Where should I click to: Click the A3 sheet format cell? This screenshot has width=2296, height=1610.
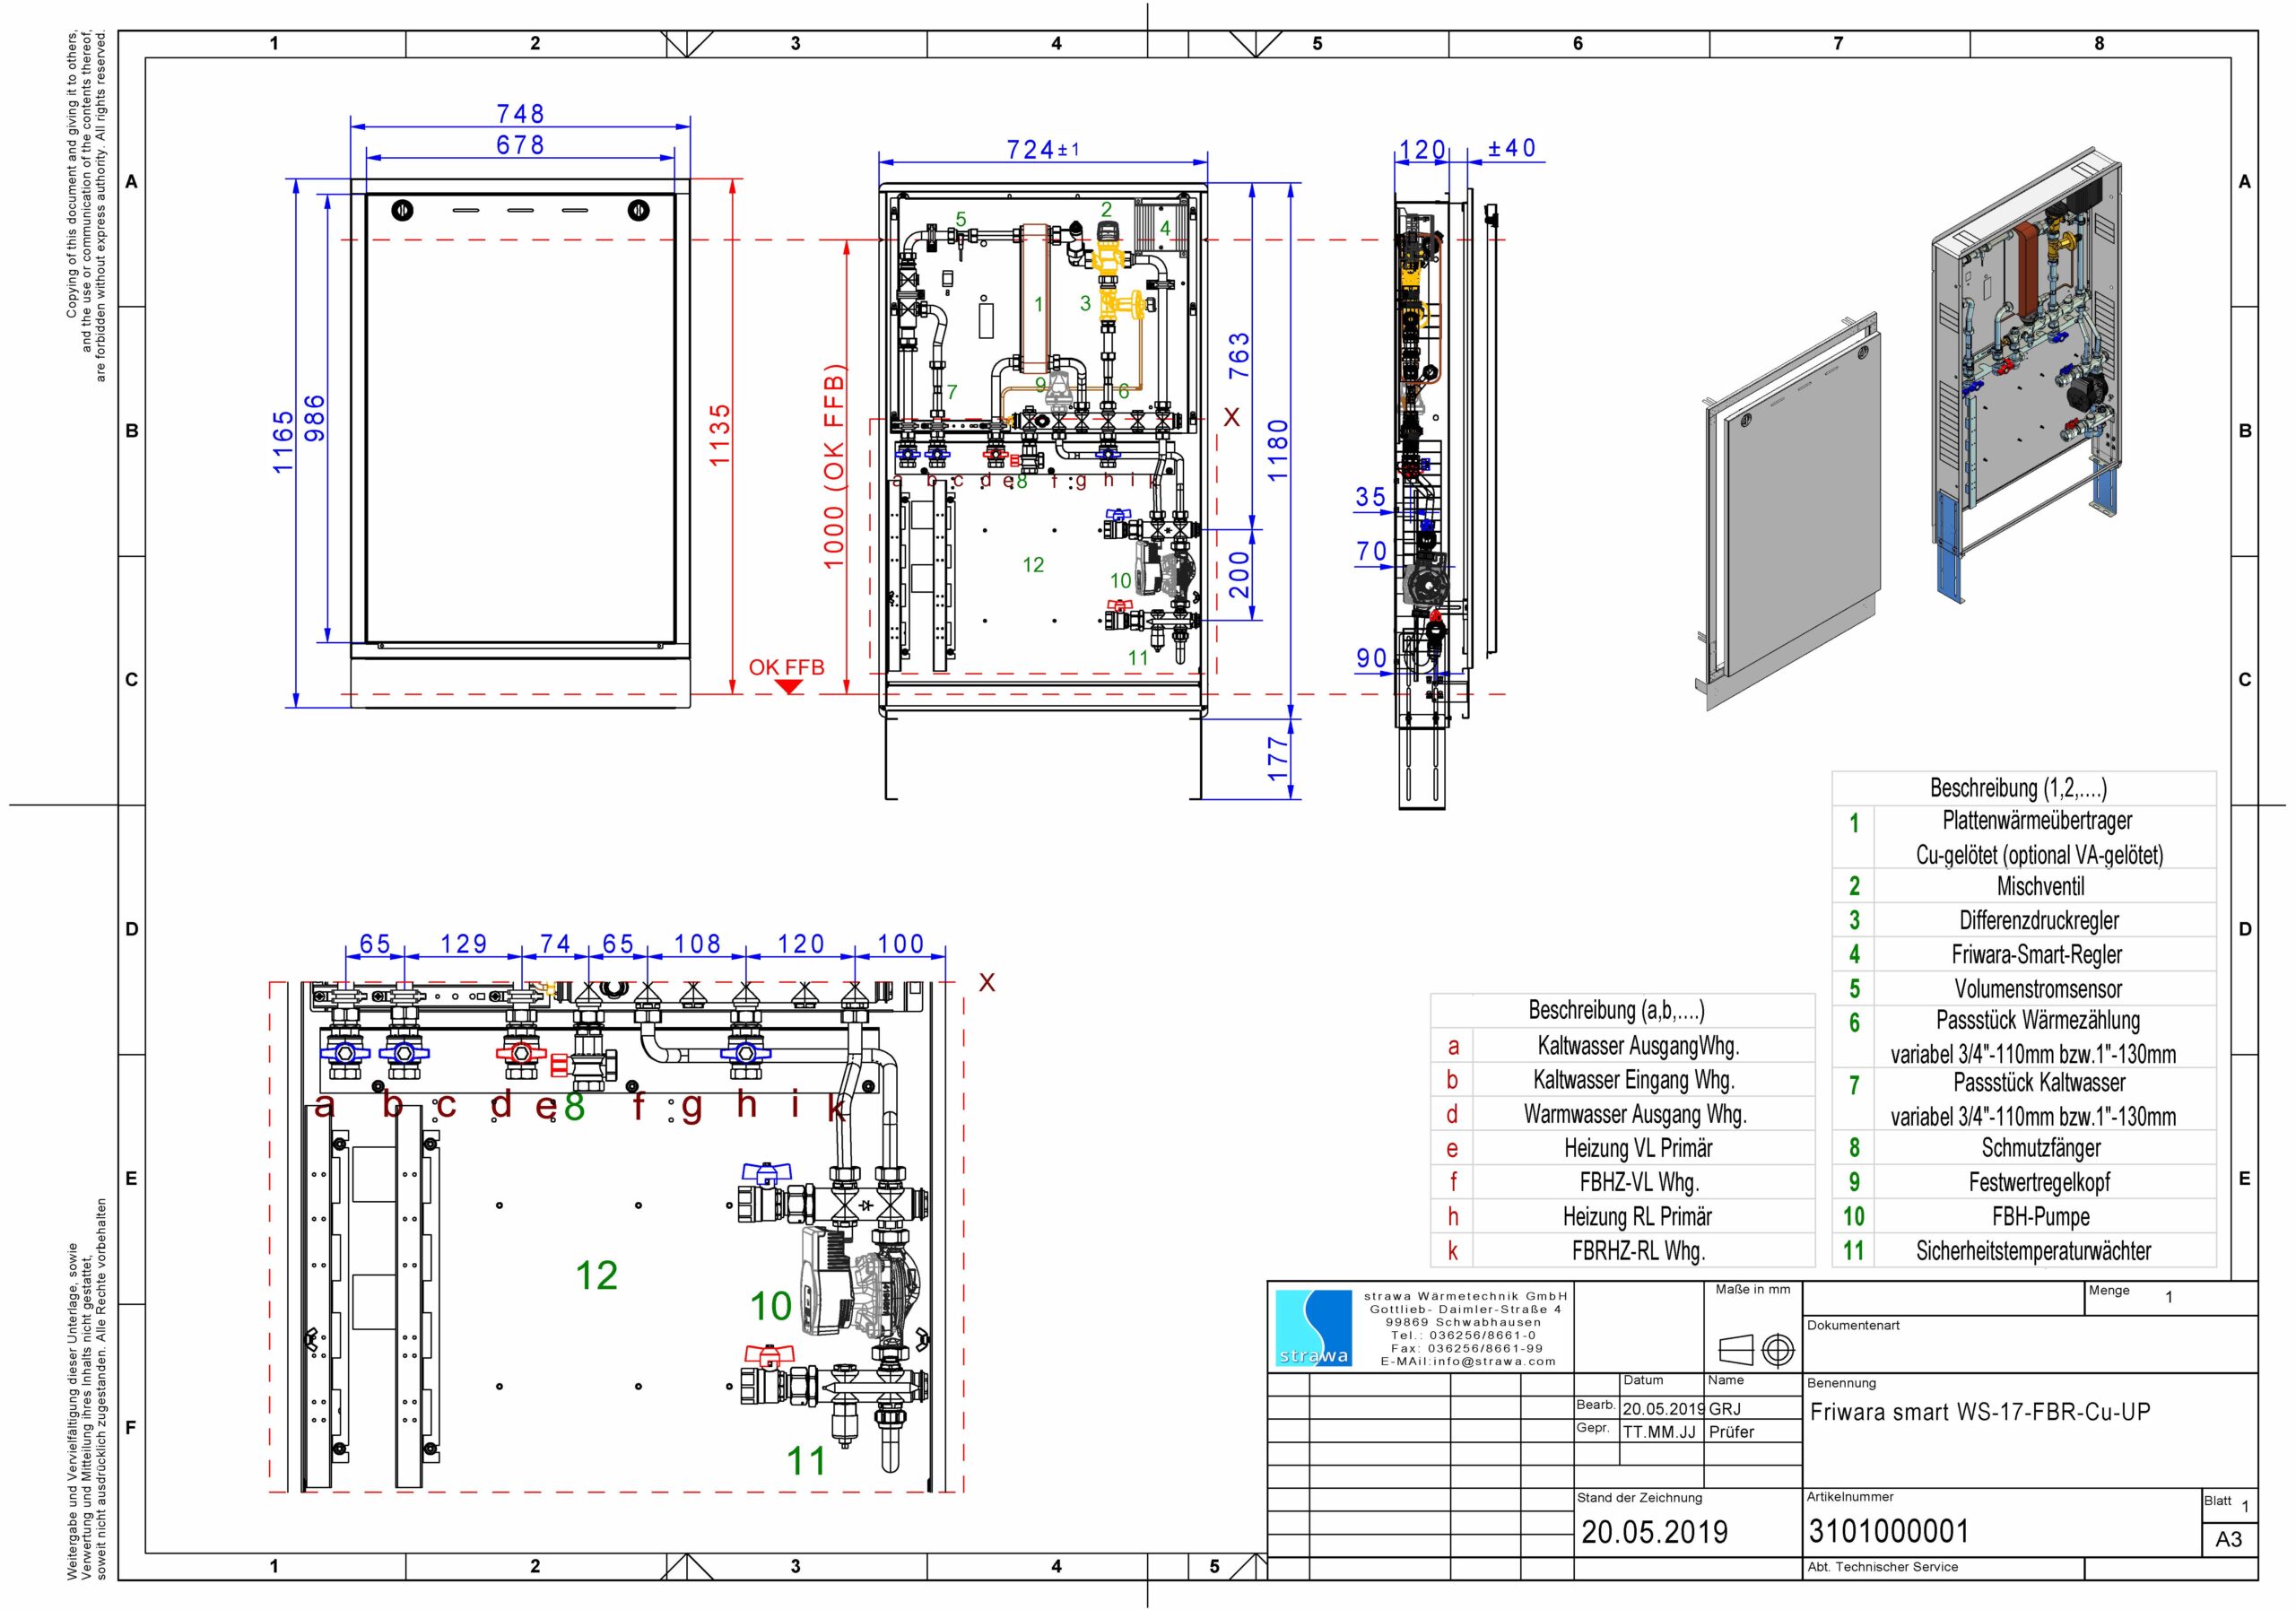tap(2229, 1539)
